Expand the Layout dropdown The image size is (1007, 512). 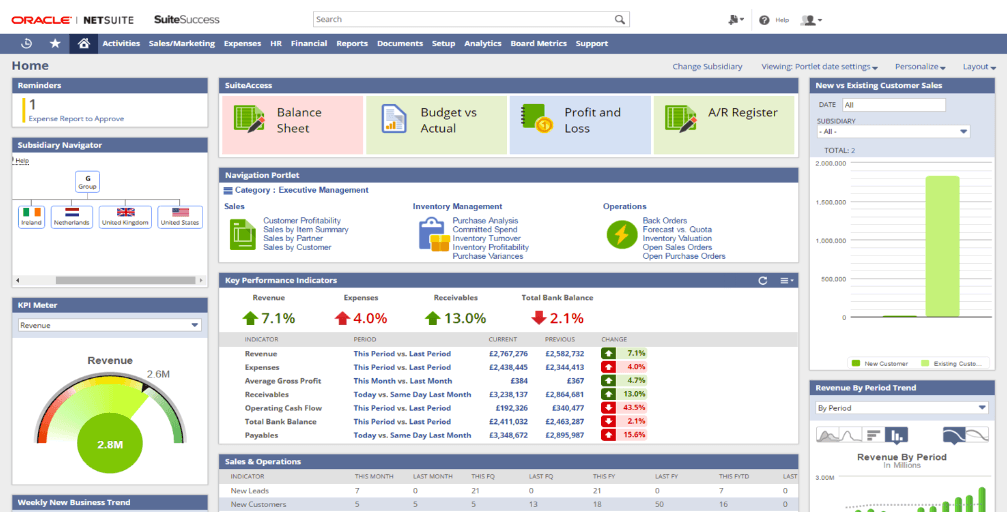pyautogui.click(x=979, y=67)
